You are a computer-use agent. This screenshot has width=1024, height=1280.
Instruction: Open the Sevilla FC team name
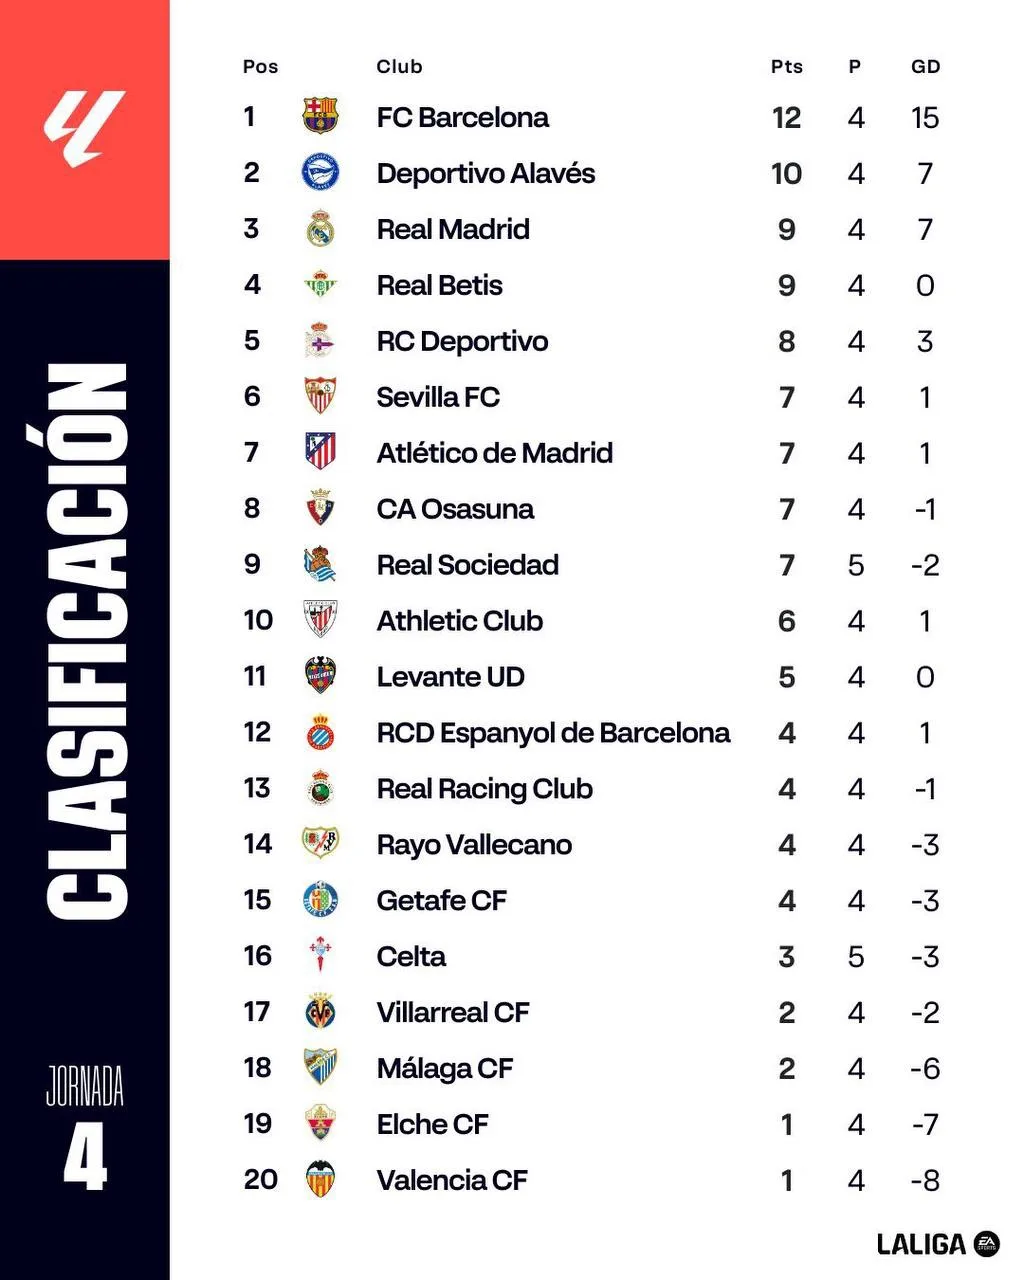(x=438, y=397)
